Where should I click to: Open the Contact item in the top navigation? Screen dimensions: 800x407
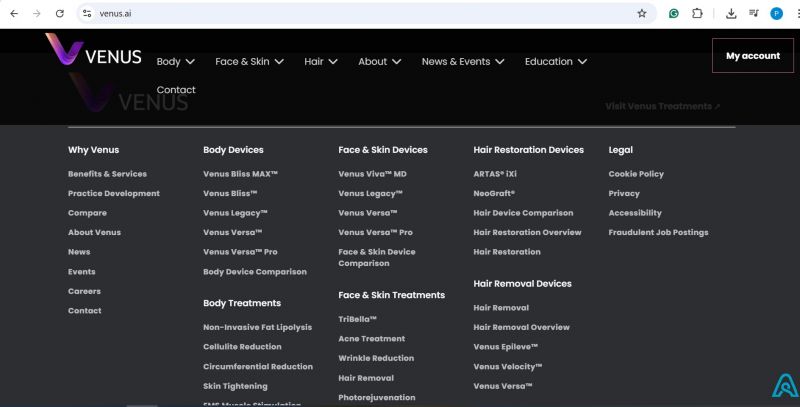(x=176, y=90)
